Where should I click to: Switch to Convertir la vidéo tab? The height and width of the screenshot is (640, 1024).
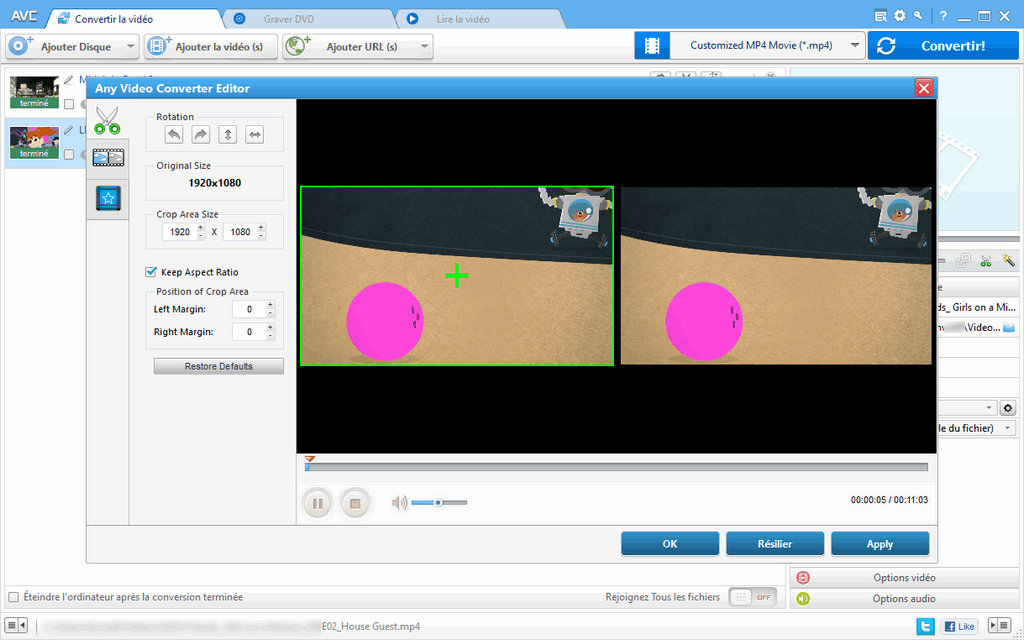pos(114,19)
